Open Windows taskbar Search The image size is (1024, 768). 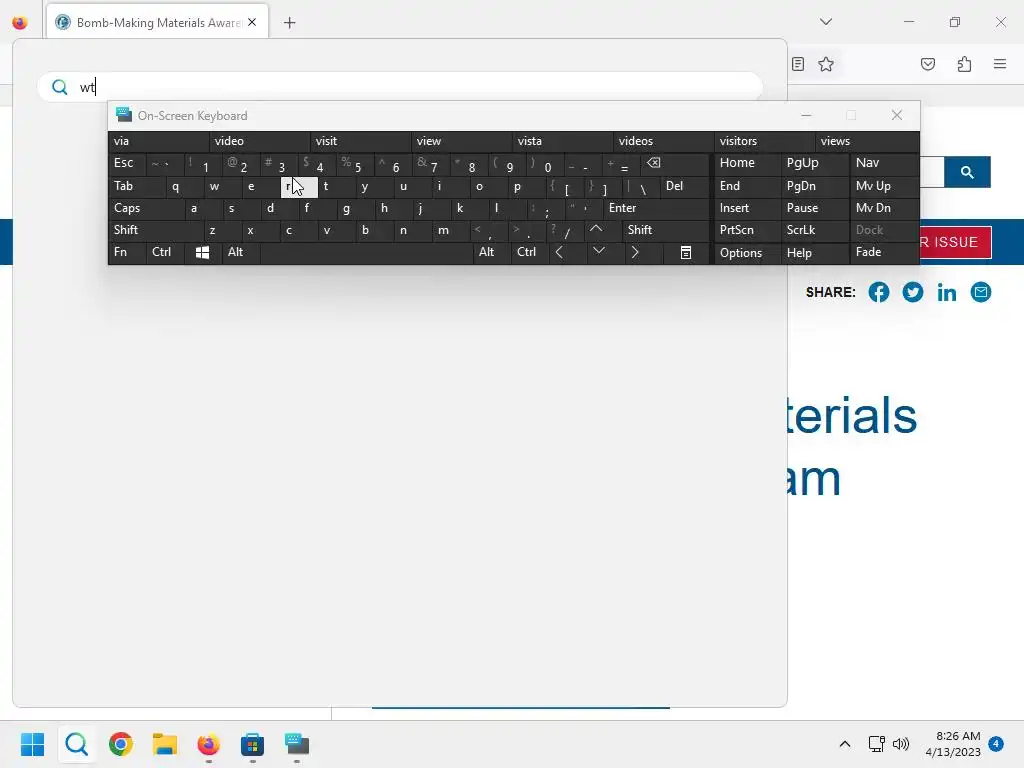click(x=76, y=744)
